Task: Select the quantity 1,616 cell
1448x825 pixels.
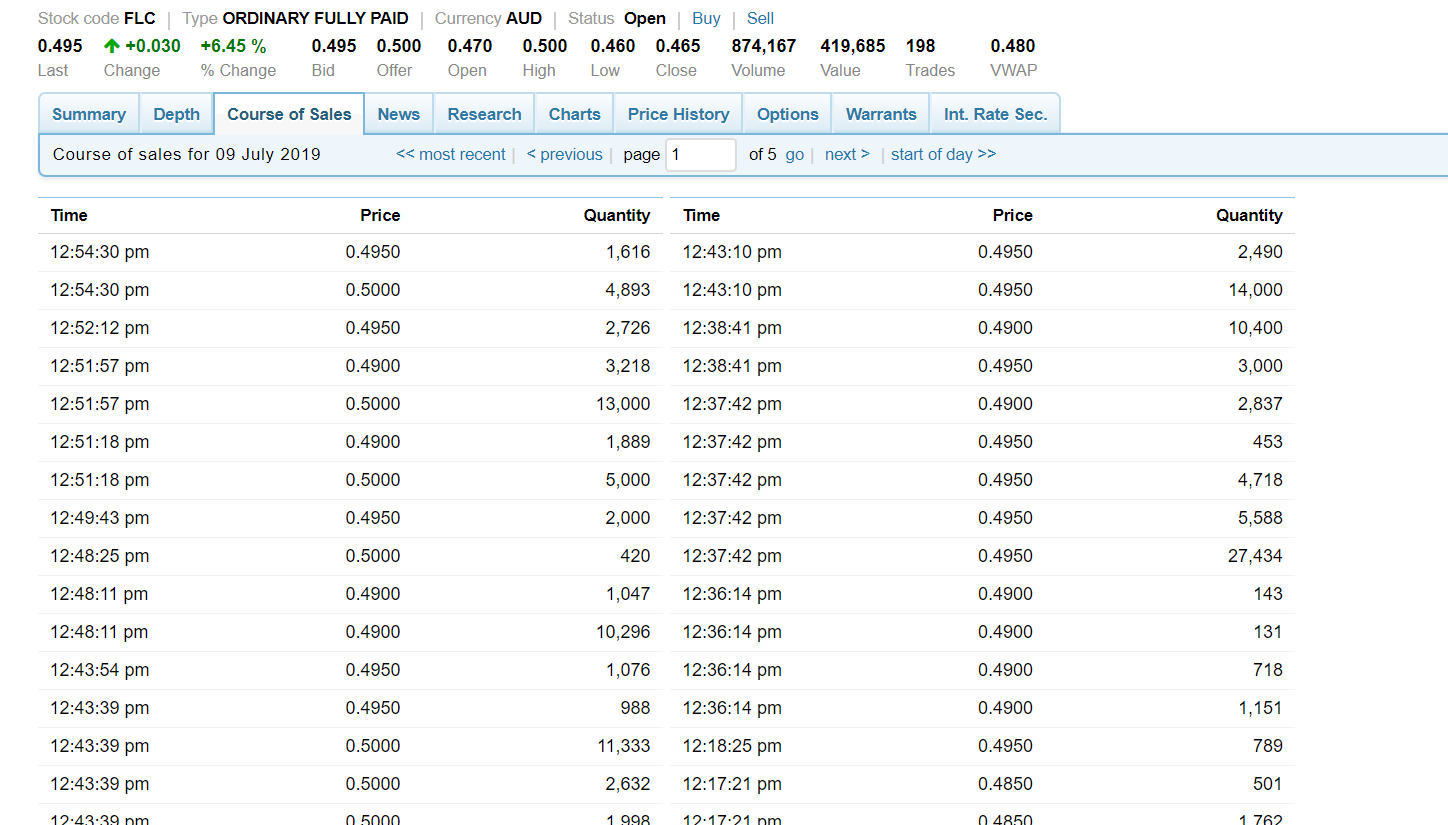Action: [628, 252]
